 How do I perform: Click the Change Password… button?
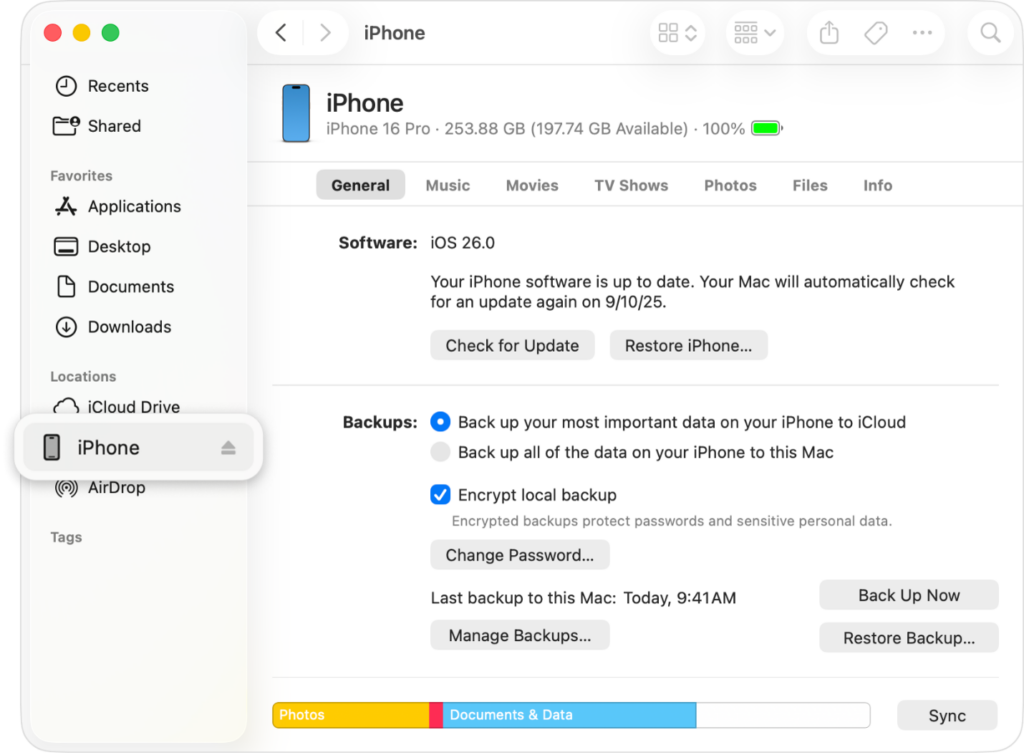coord(520,555)
